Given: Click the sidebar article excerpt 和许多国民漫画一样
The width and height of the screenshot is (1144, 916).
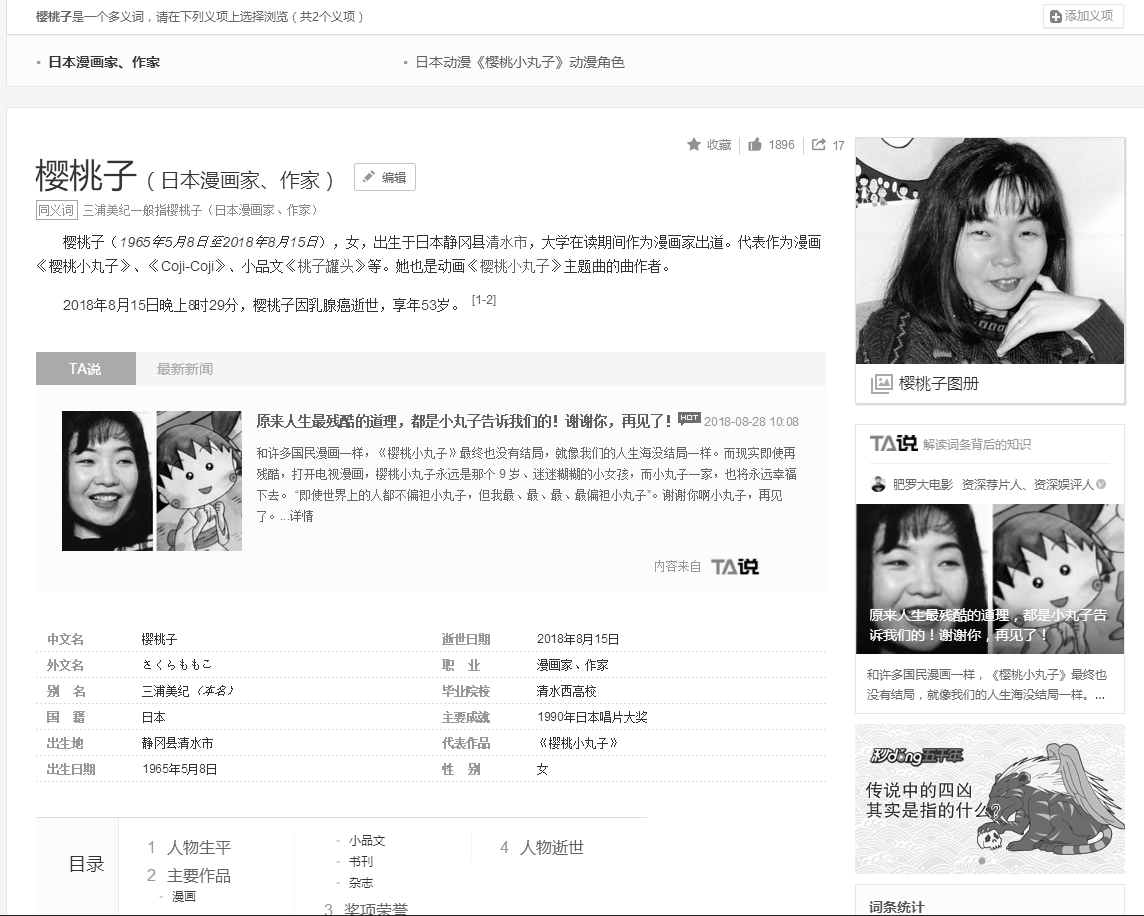Looking at the screenshot, I should 986,685.
